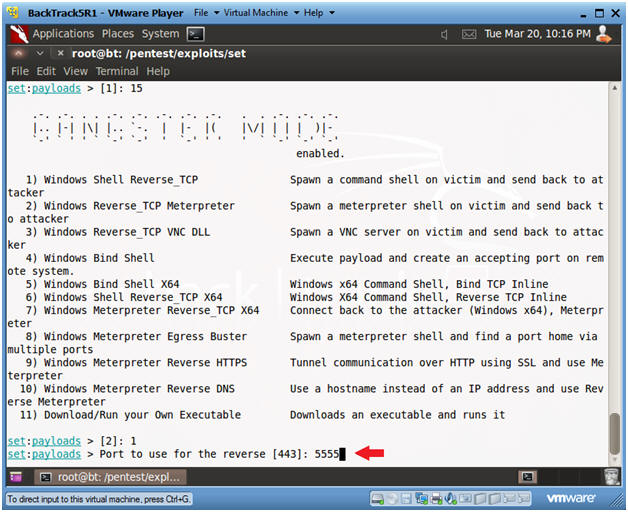Click the terminal scrollbar up arrow

tap(614, 88)
